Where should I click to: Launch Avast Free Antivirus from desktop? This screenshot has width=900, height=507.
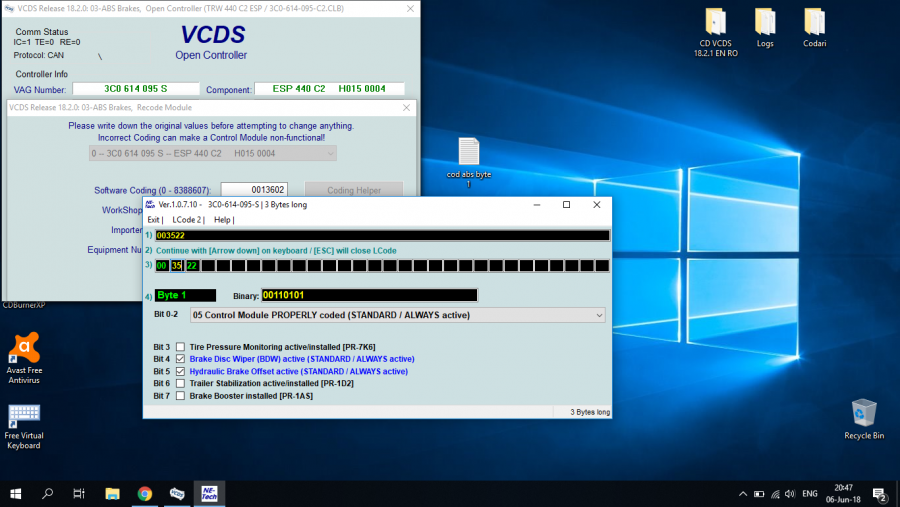24,349
